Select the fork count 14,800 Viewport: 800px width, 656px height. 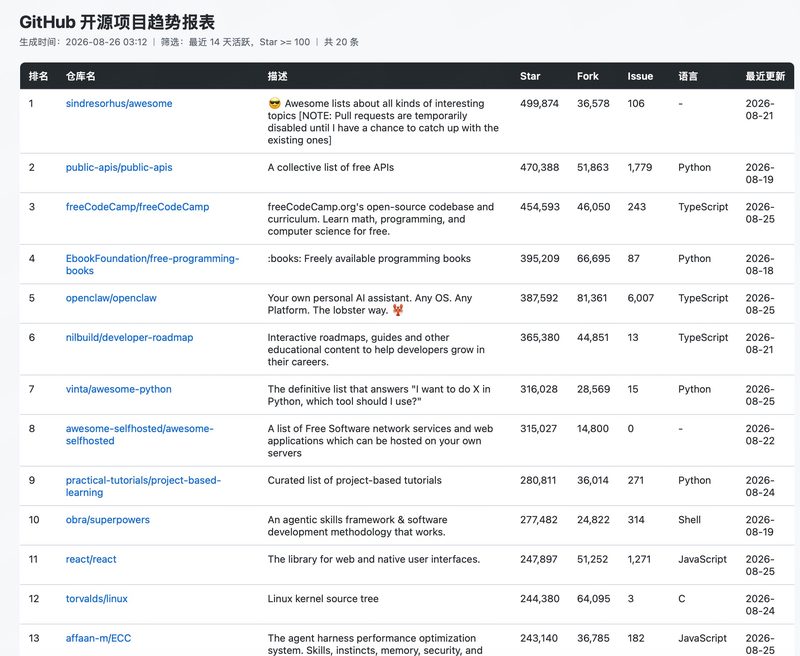(593, 428)
